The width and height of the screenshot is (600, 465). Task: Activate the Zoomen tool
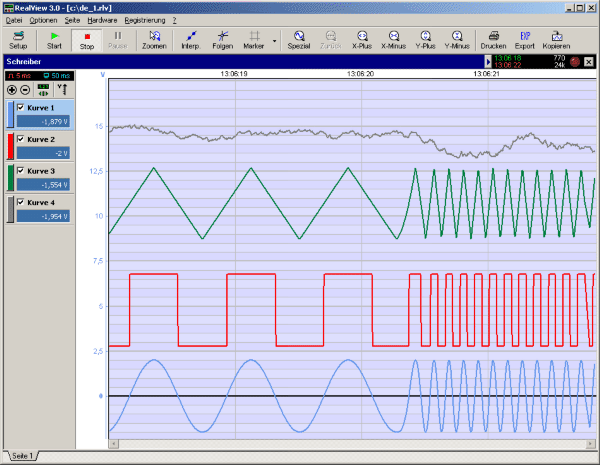tap(154, 40)
